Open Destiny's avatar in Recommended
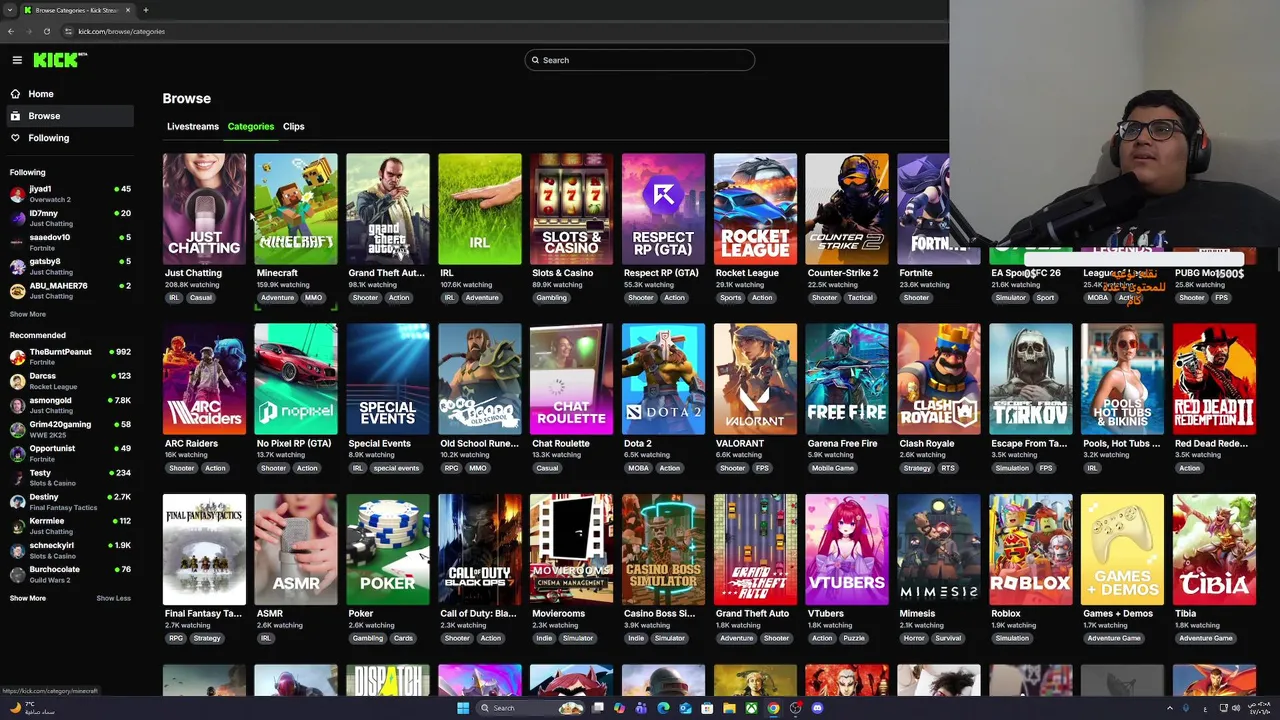Screen dimensions: 1280x720 (17, 502)
